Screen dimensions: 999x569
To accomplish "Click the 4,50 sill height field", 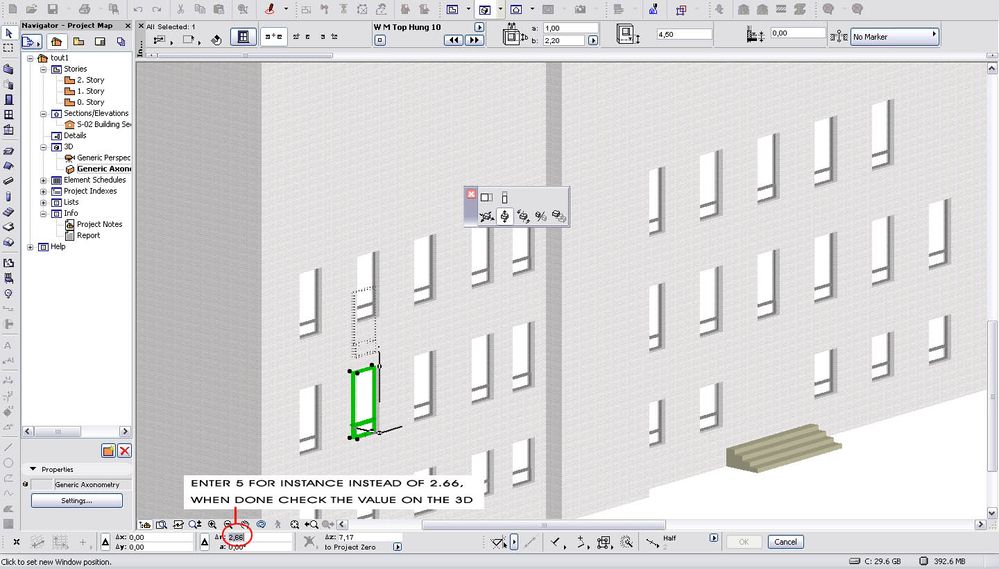I will pyautogui.click(x=684, y=34).
